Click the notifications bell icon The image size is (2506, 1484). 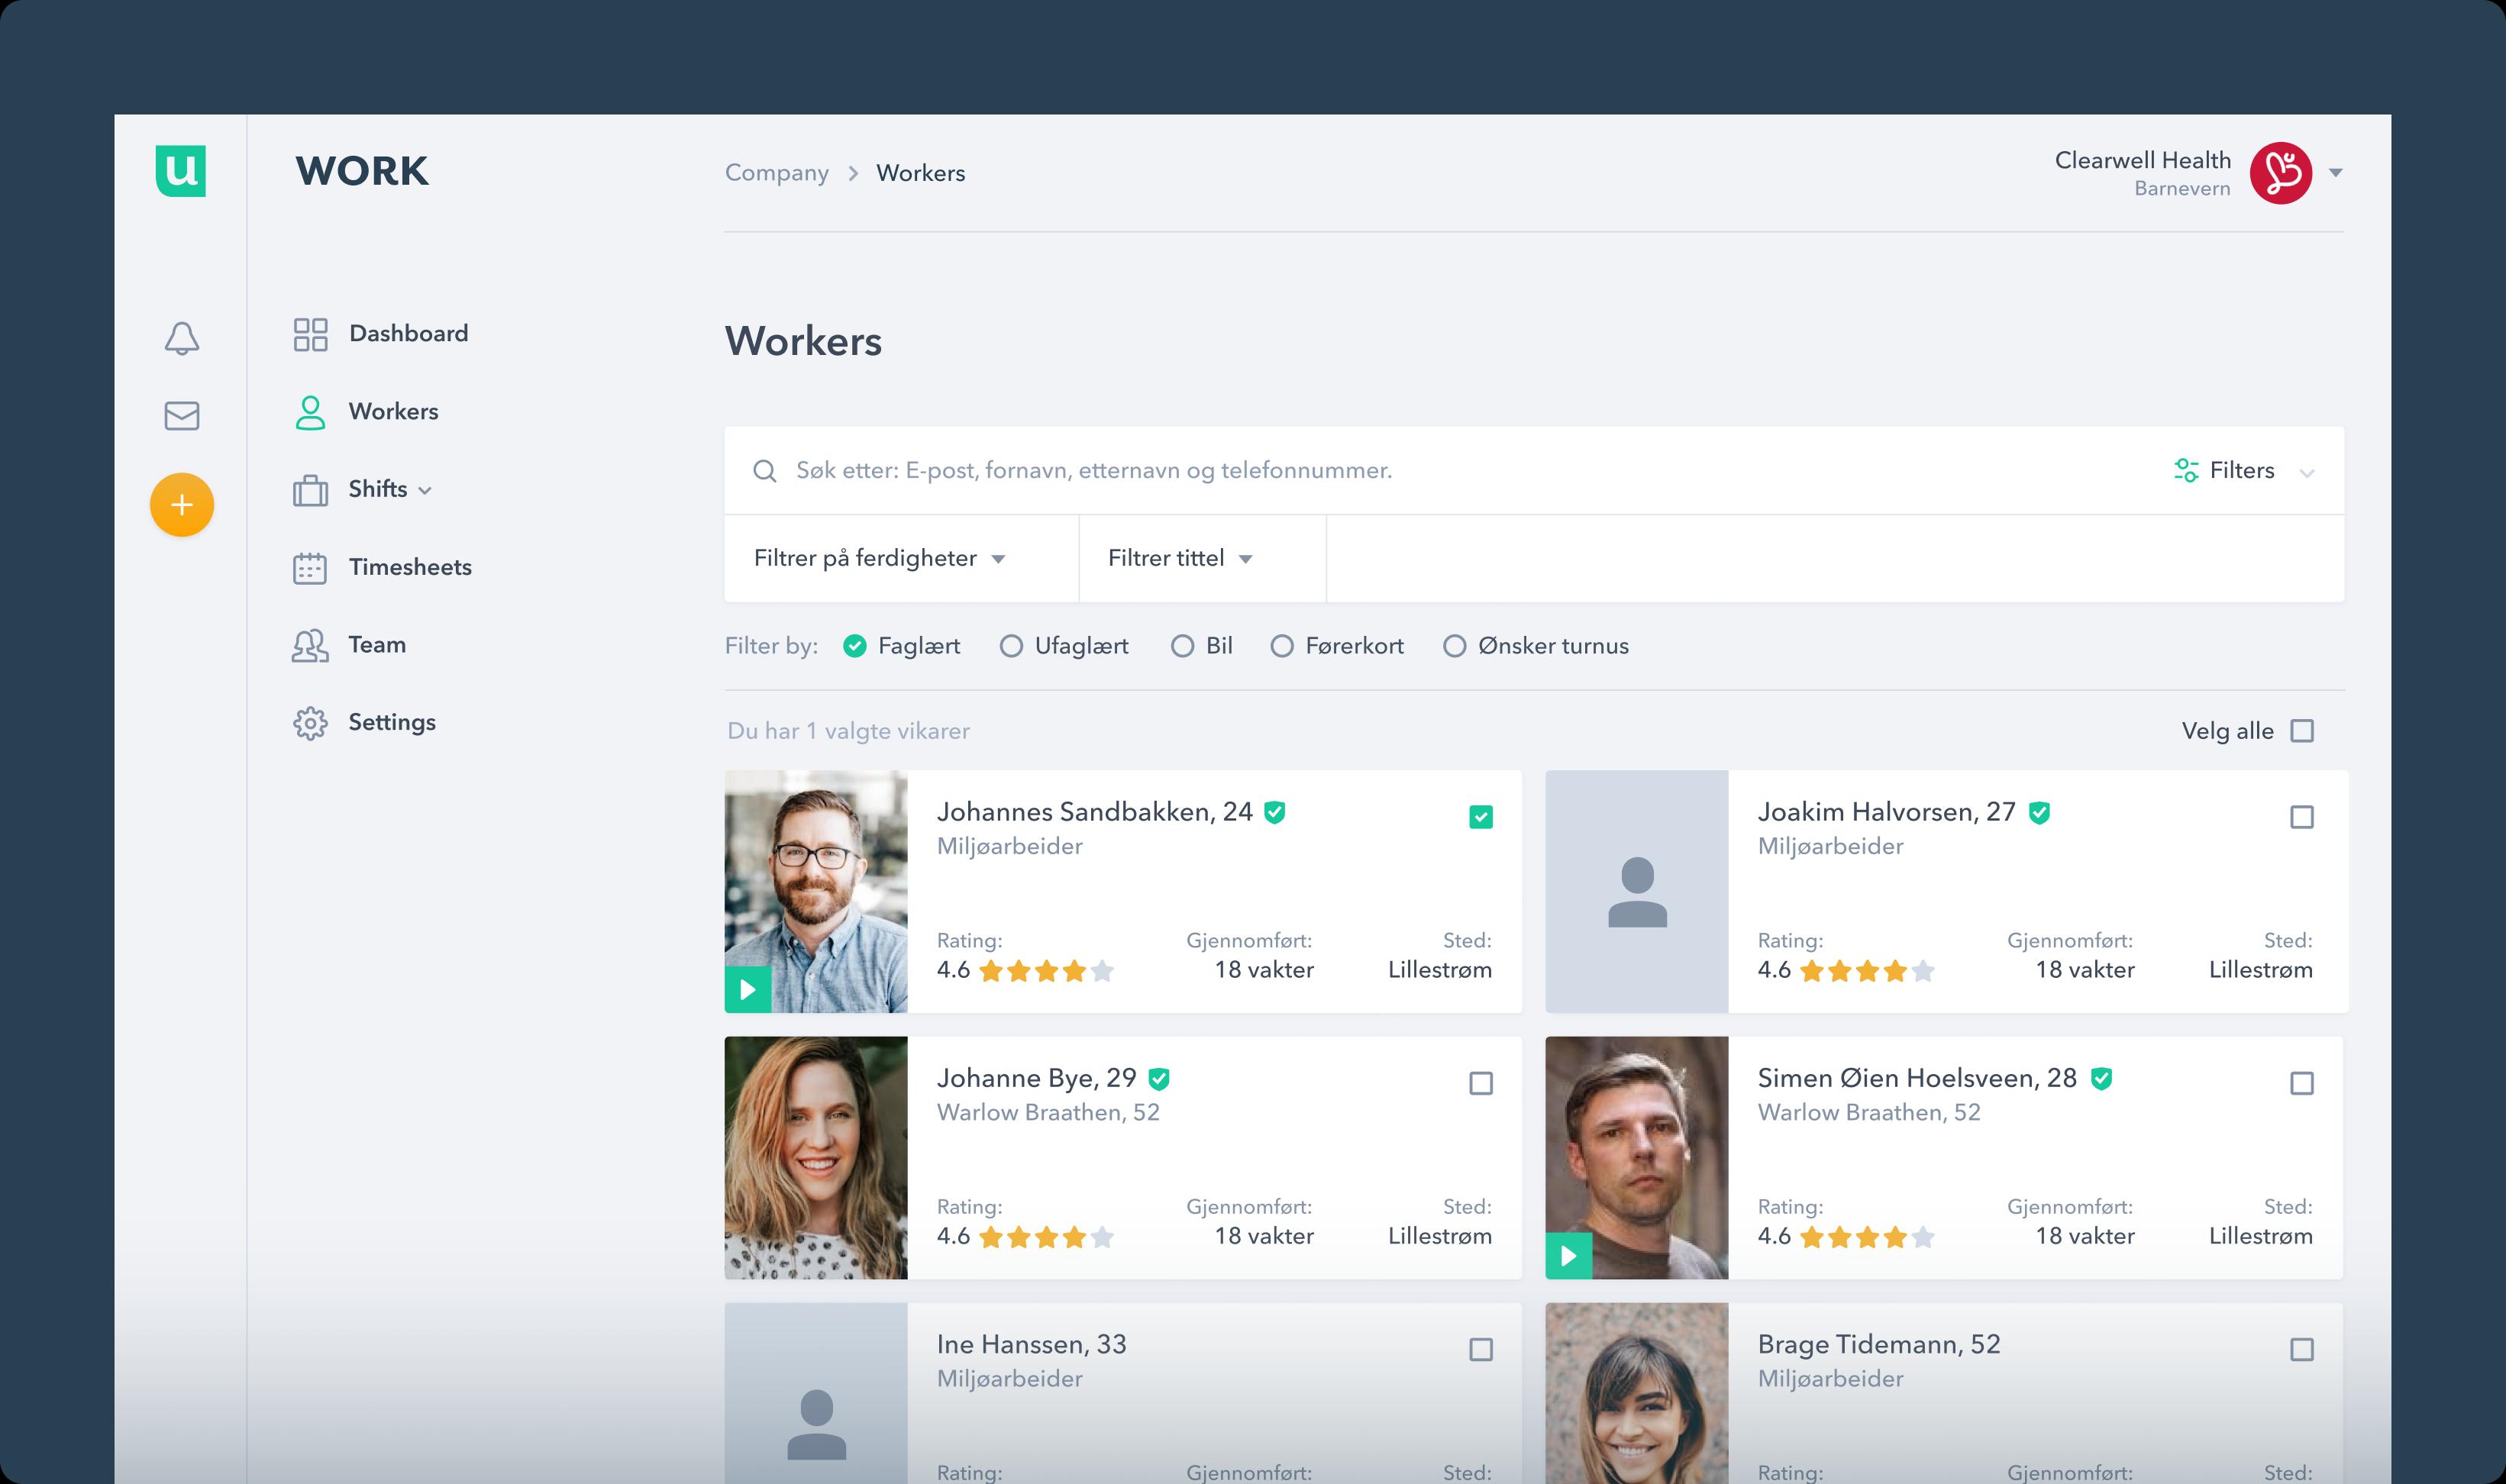(x=181, y=338)
